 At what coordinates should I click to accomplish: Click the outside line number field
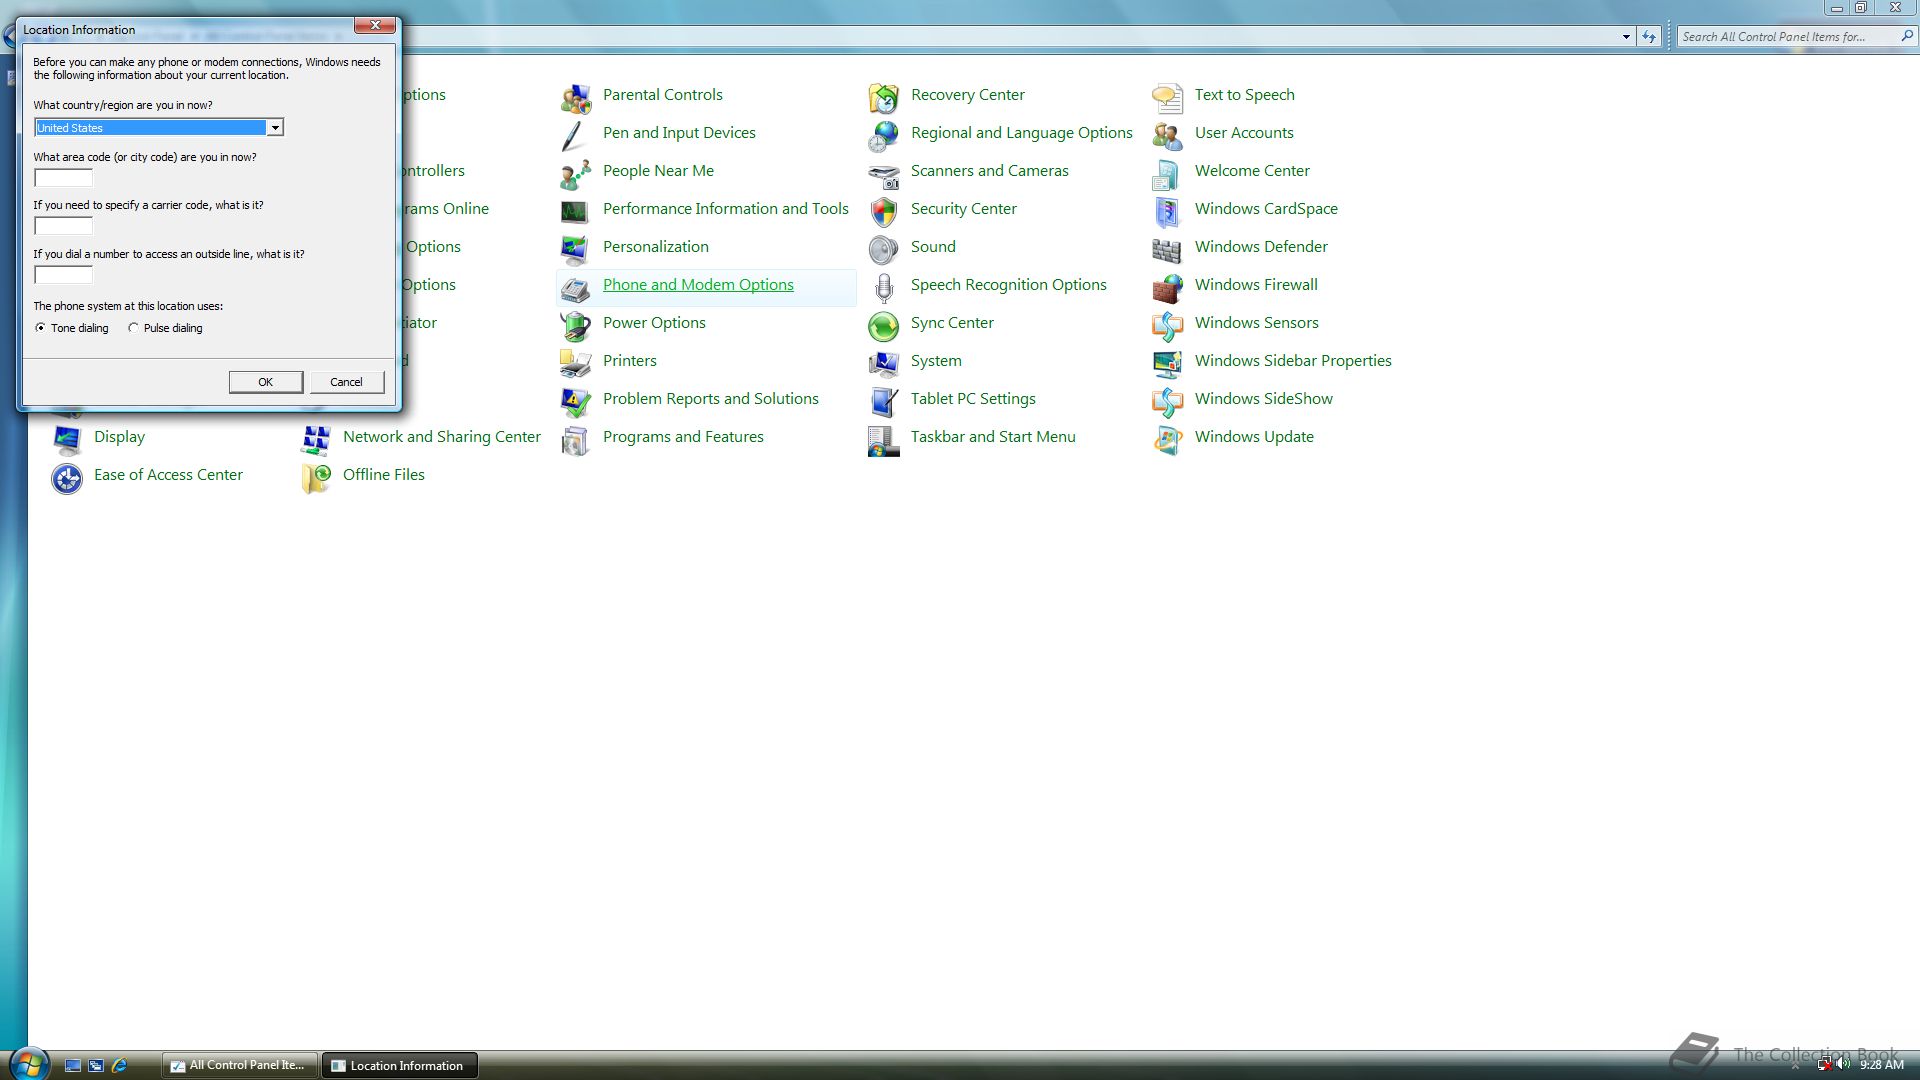[x=64, y=275]
